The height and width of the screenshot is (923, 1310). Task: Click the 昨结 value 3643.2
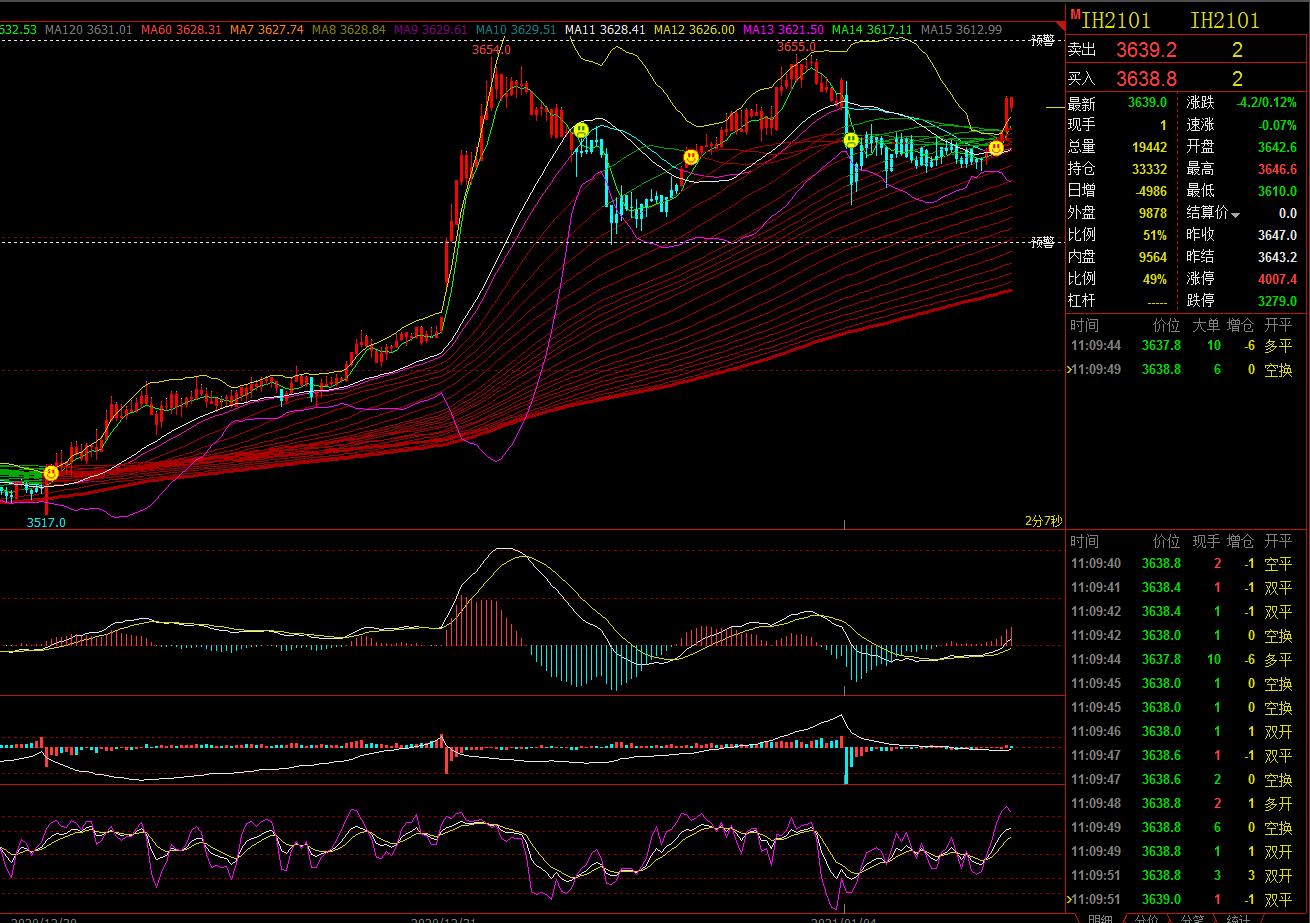coord(1278,257)
